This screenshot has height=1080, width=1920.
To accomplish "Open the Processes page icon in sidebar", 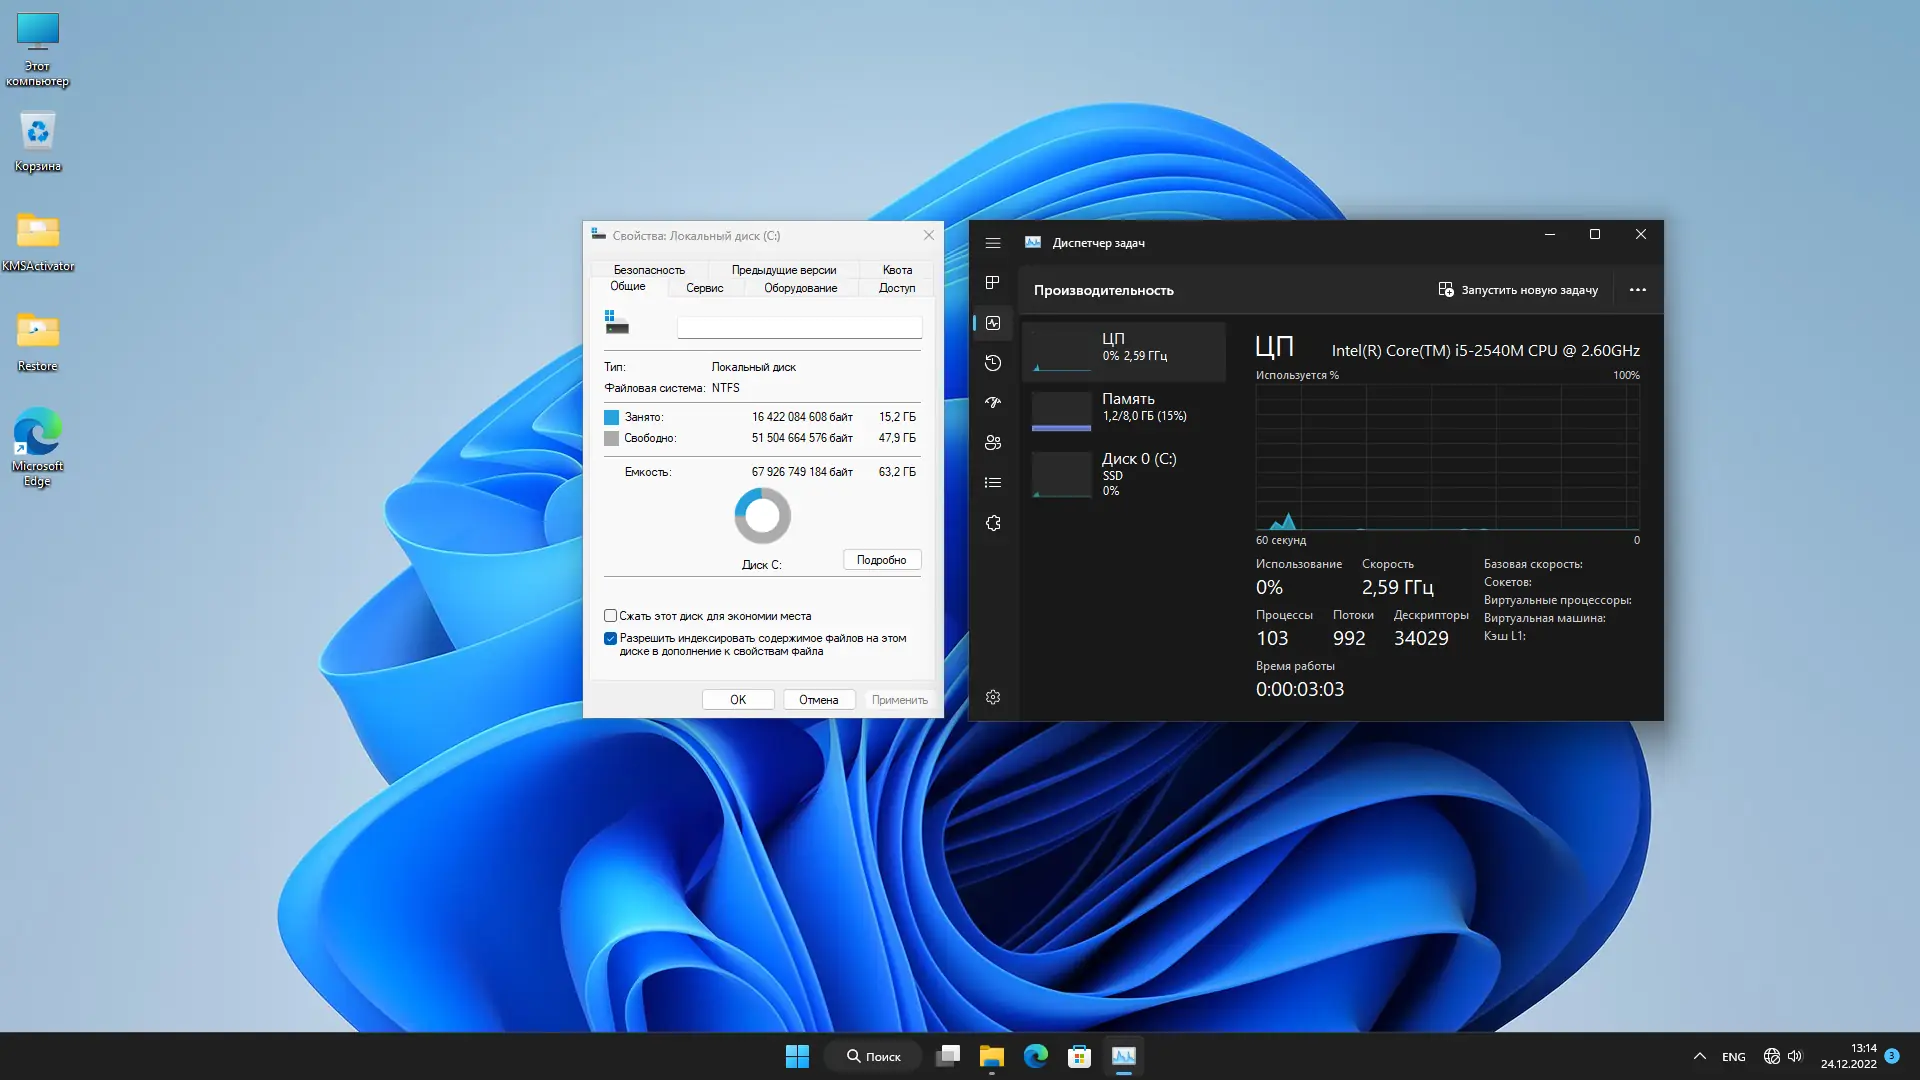I will tap(992, 283).
